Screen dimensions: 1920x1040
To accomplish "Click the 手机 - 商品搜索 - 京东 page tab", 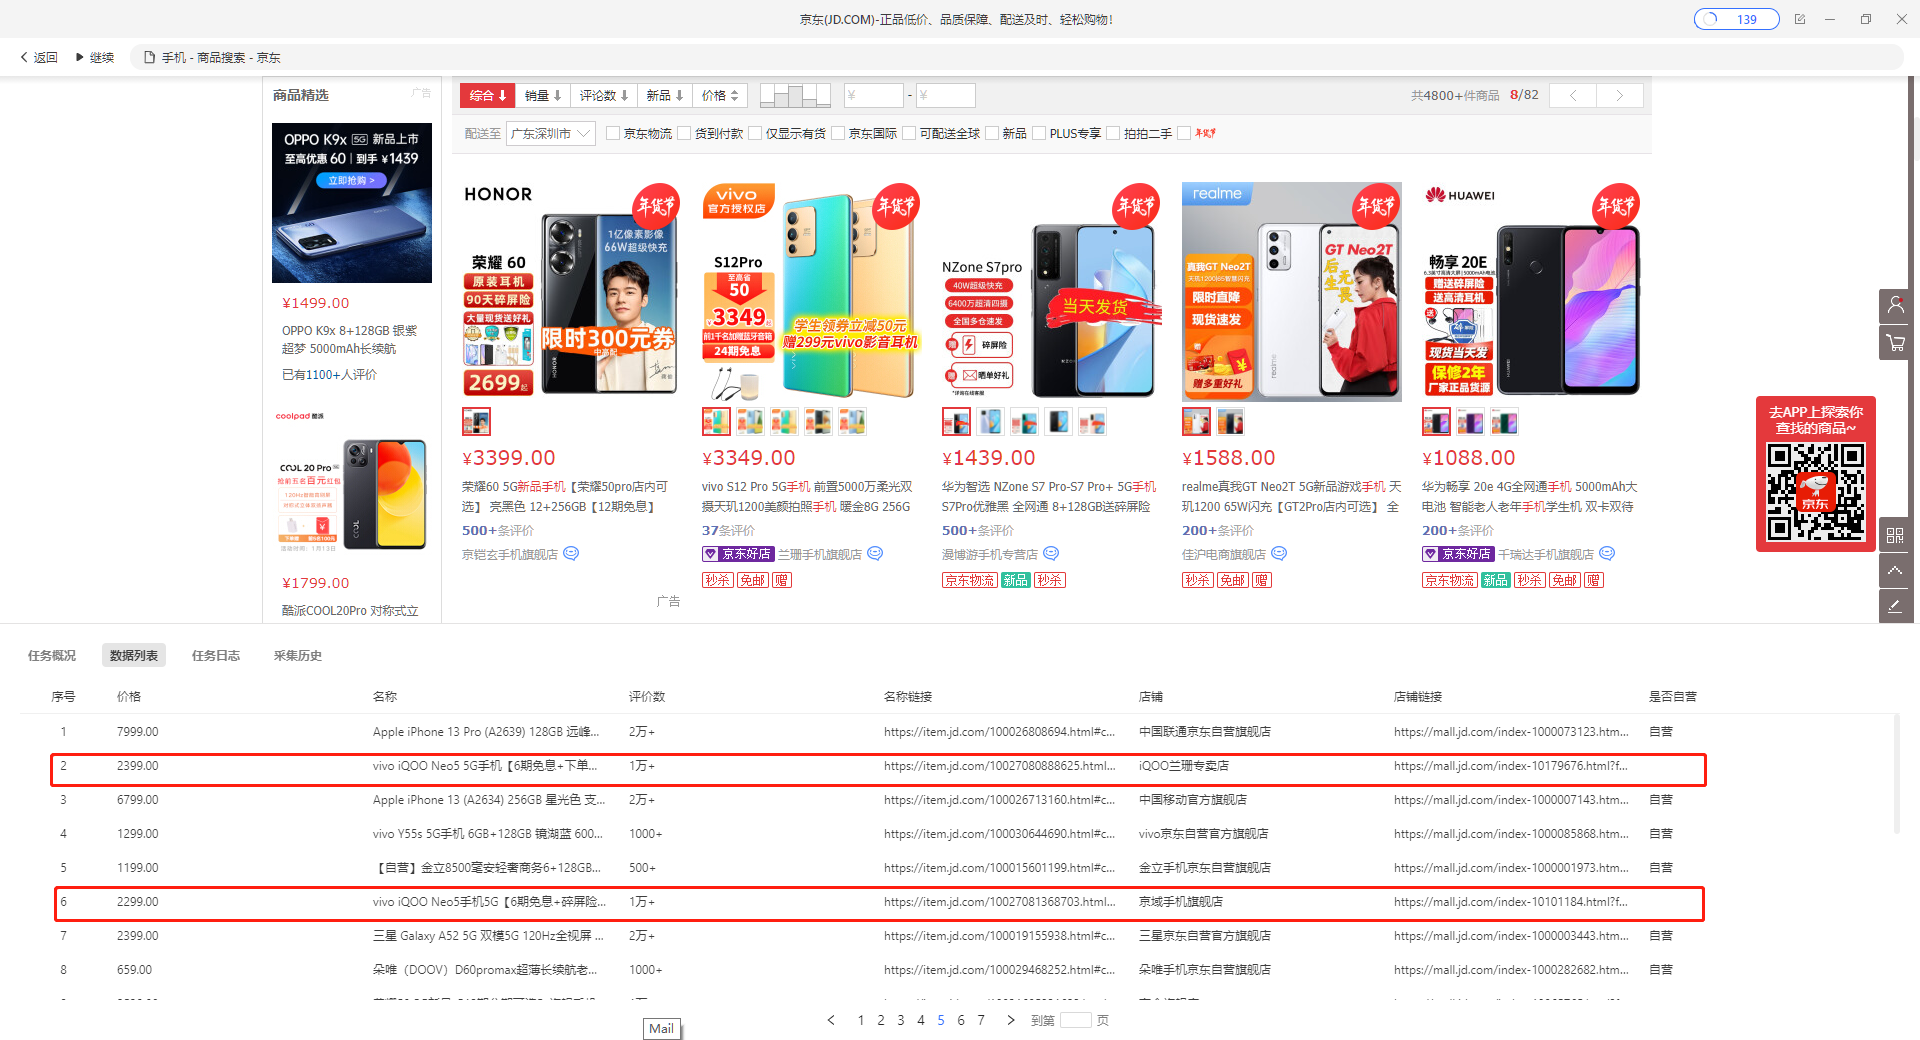I will [x=212, y=58].
